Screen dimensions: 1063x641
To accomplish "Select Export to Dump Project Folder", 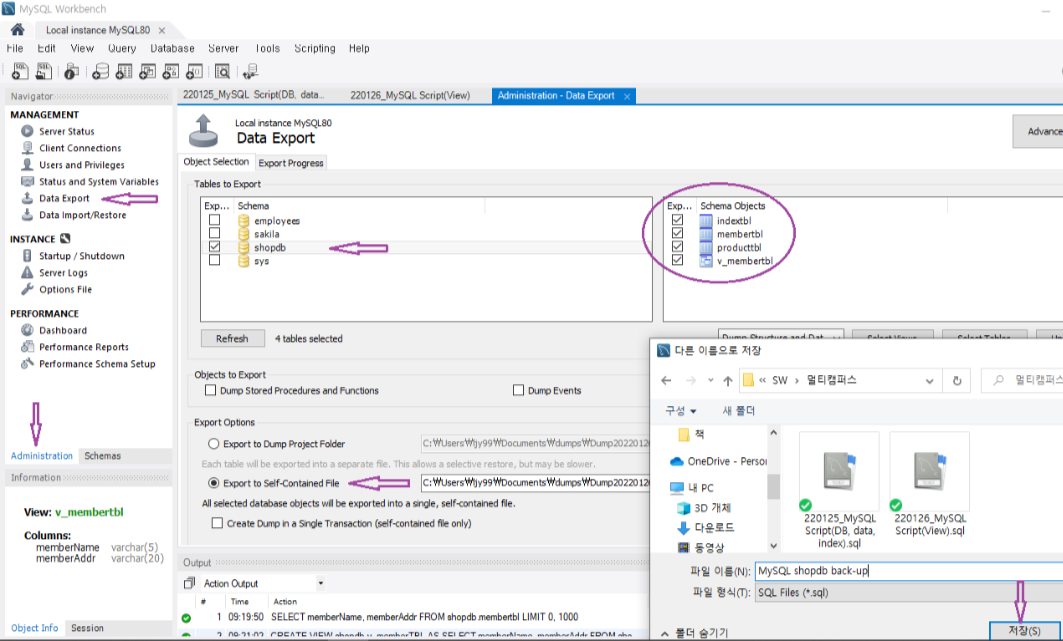I will tap(214, 444).
